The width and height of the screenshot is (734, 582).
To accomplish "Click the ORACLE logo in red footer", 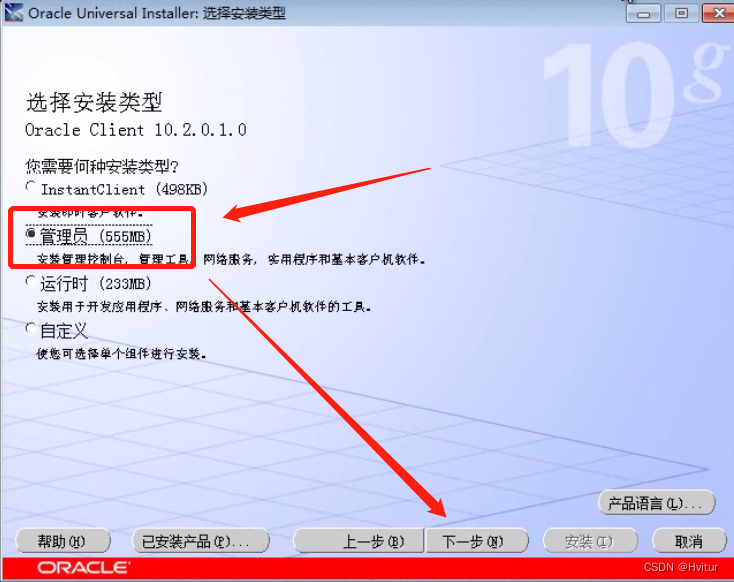I will pos(83,568).
